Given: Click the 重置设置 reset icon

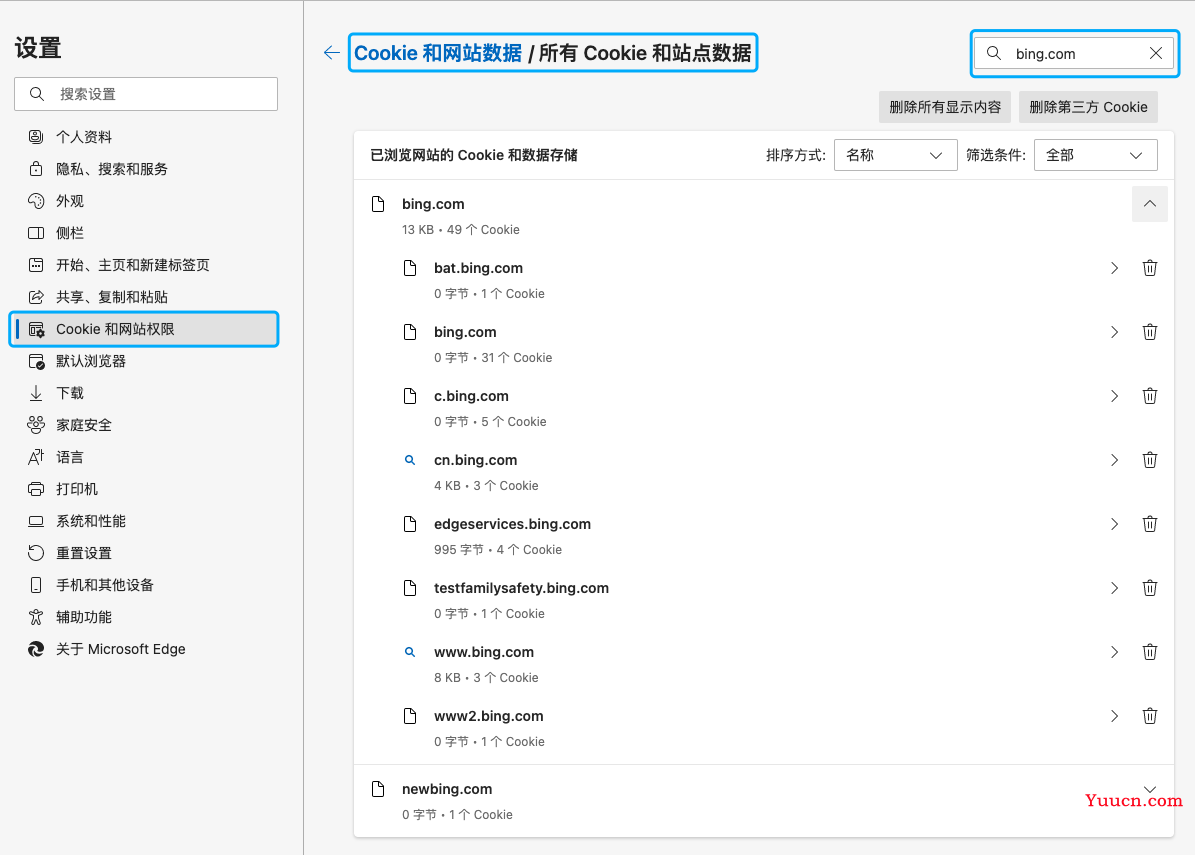Looking at the screenshot, I should [36, 553].
